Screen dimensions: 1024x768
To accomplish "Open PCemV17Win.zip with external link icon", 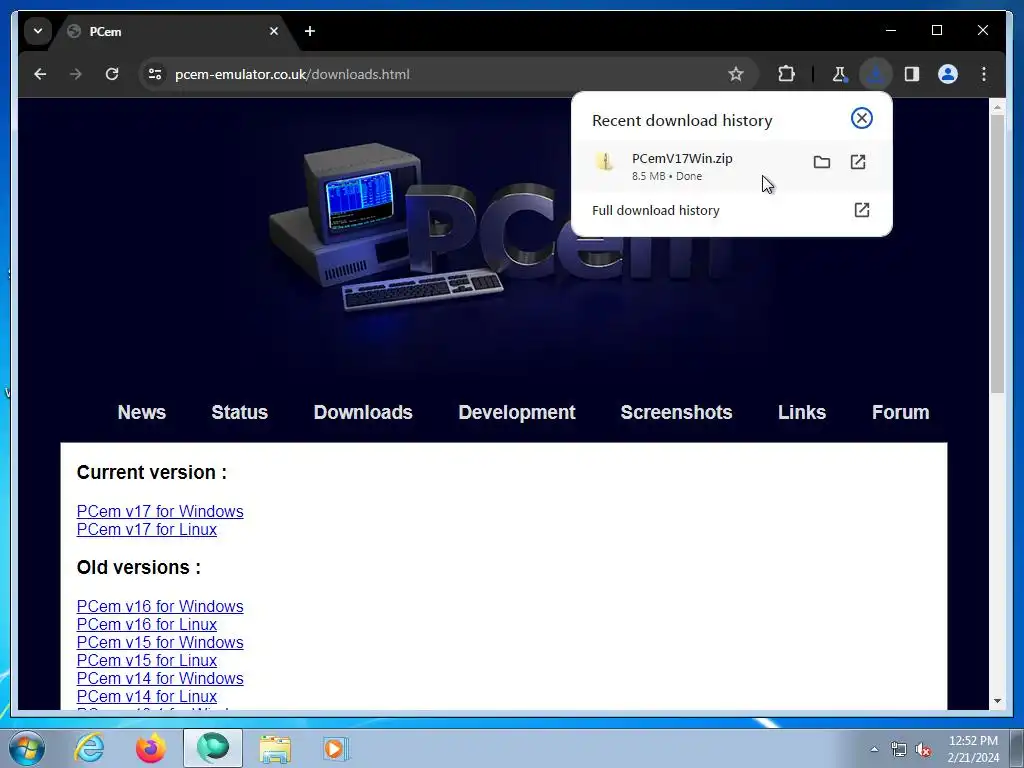I will [858, 162].
